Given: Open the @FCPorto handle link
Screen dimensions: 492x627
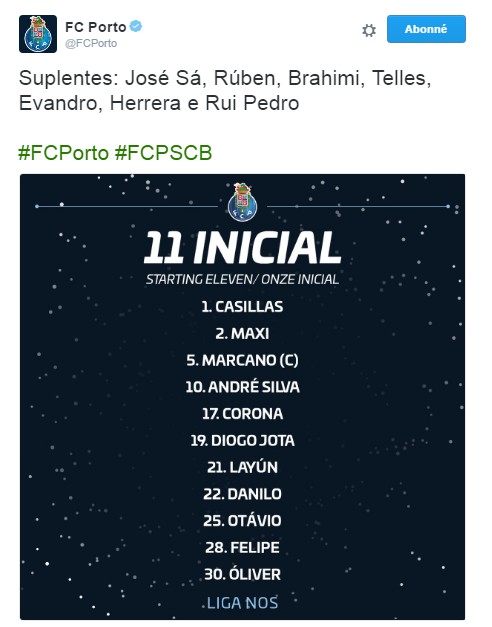Looking at the screenshot, I should (x=91, y=44).
